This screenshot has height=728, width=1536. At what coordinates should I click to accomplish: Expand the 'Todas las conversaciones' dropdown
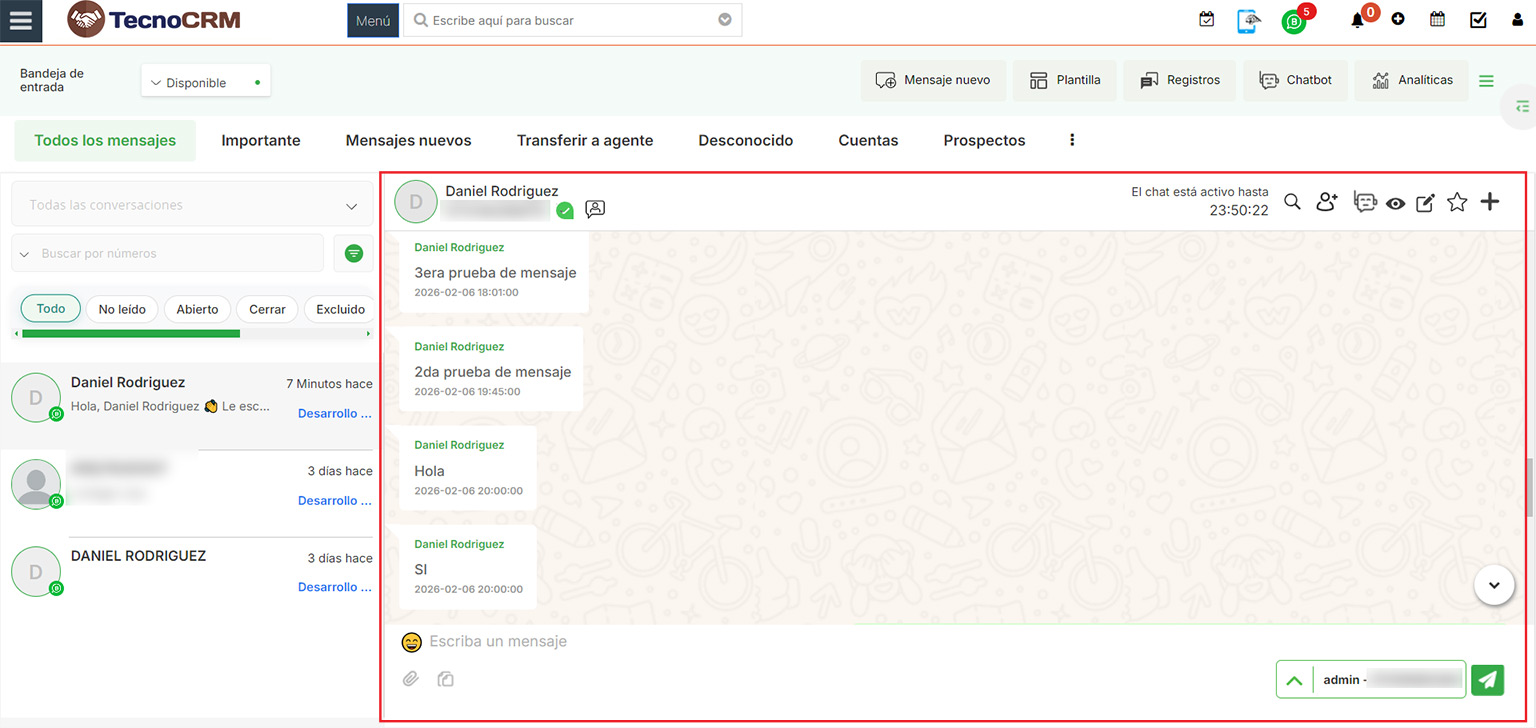pyautogui.click(x=191, y=205)
